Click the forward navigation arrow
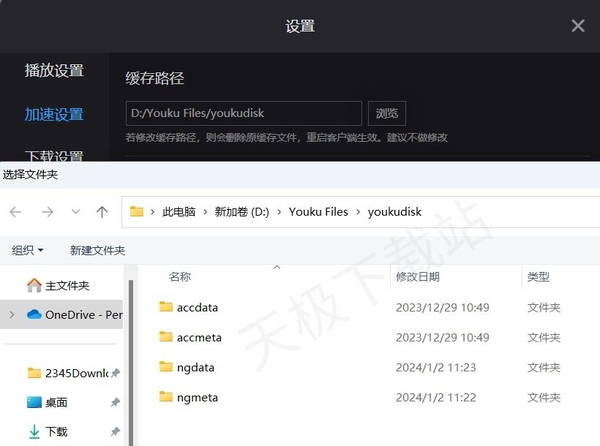Screen dimensions: 600x446 pos(47,212)
